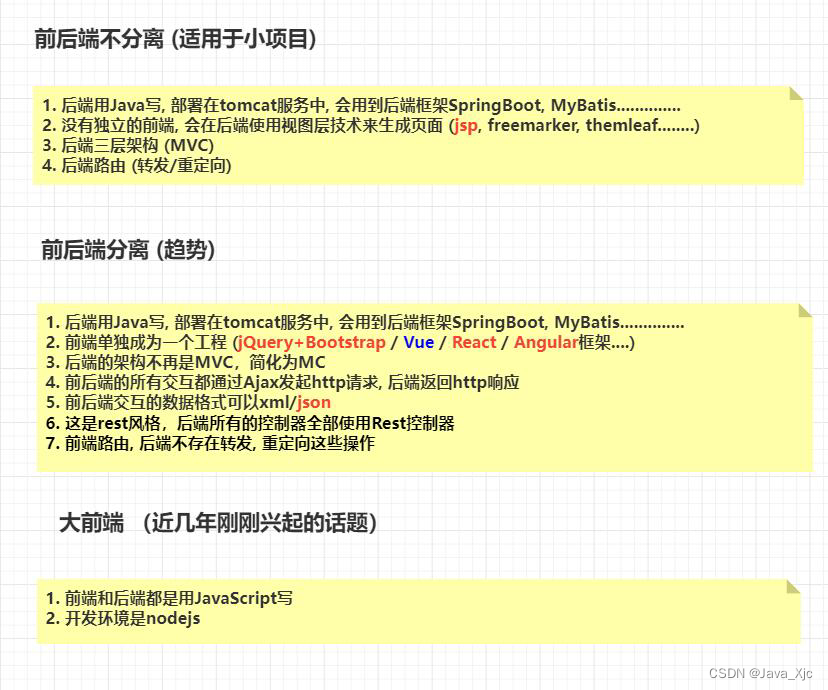Click red 'json' word
This screenshot has height=690, width=828.
[314, 402]
